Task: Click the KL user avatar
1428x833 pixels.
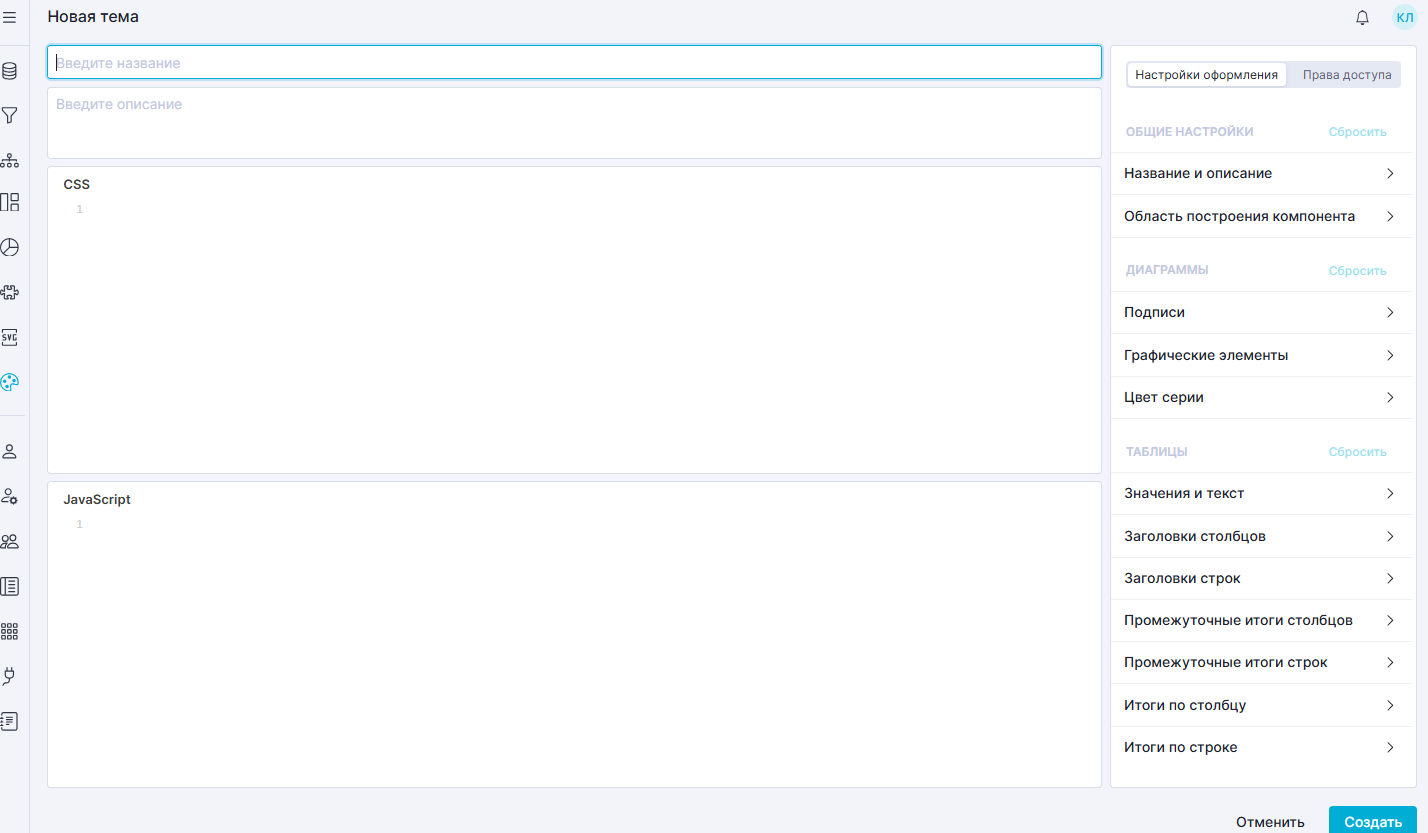Action: (1405, 17)
